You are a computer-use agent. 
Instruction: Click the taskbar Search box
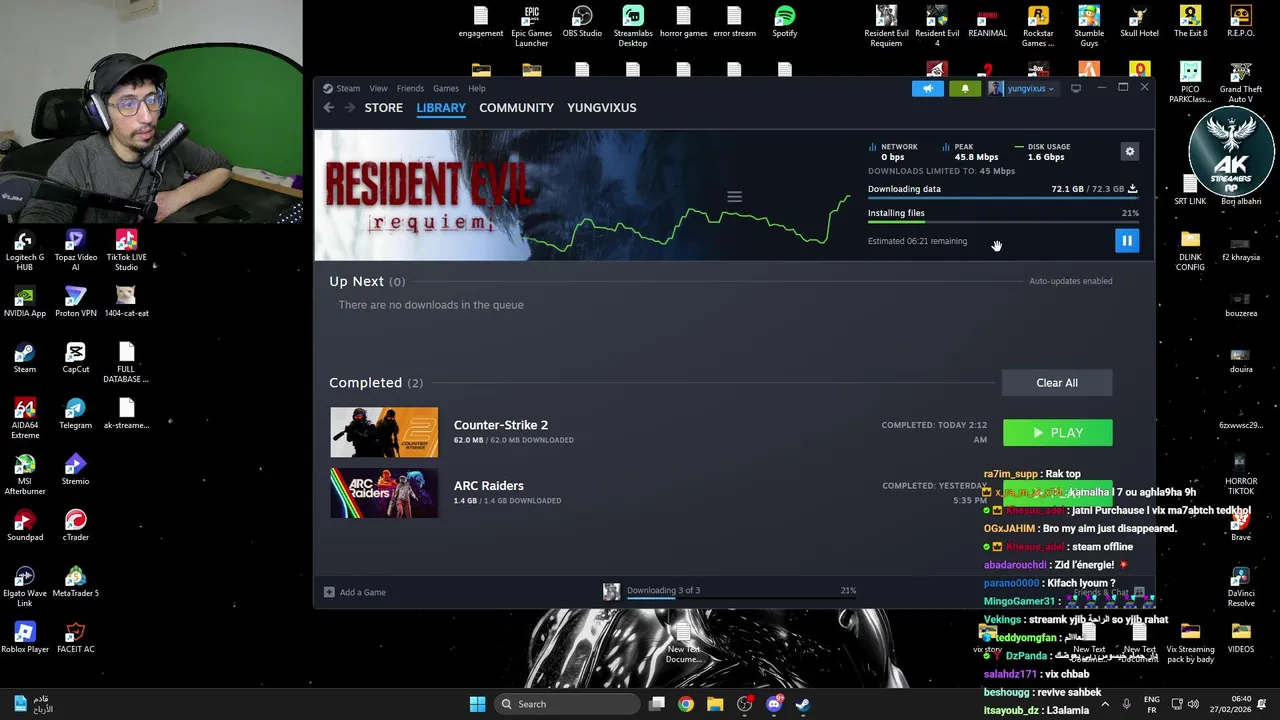coord(567,704)
